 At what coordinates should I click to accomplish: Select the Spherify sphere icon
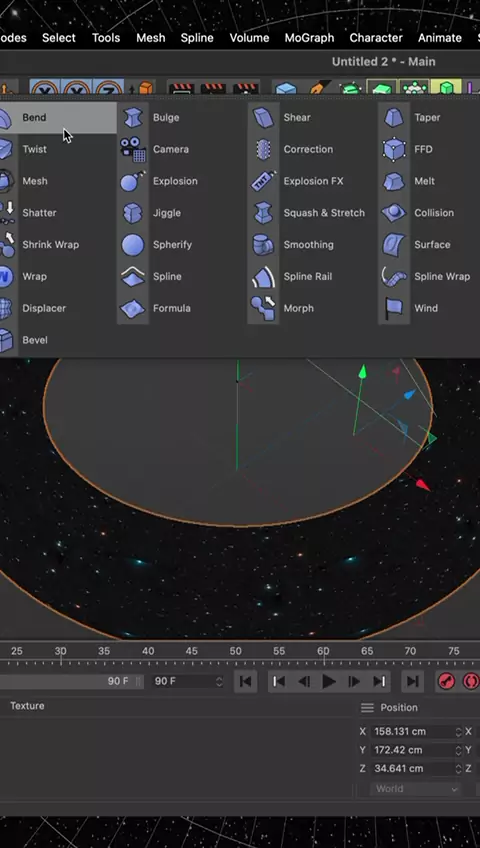click(x=133, y=244)
